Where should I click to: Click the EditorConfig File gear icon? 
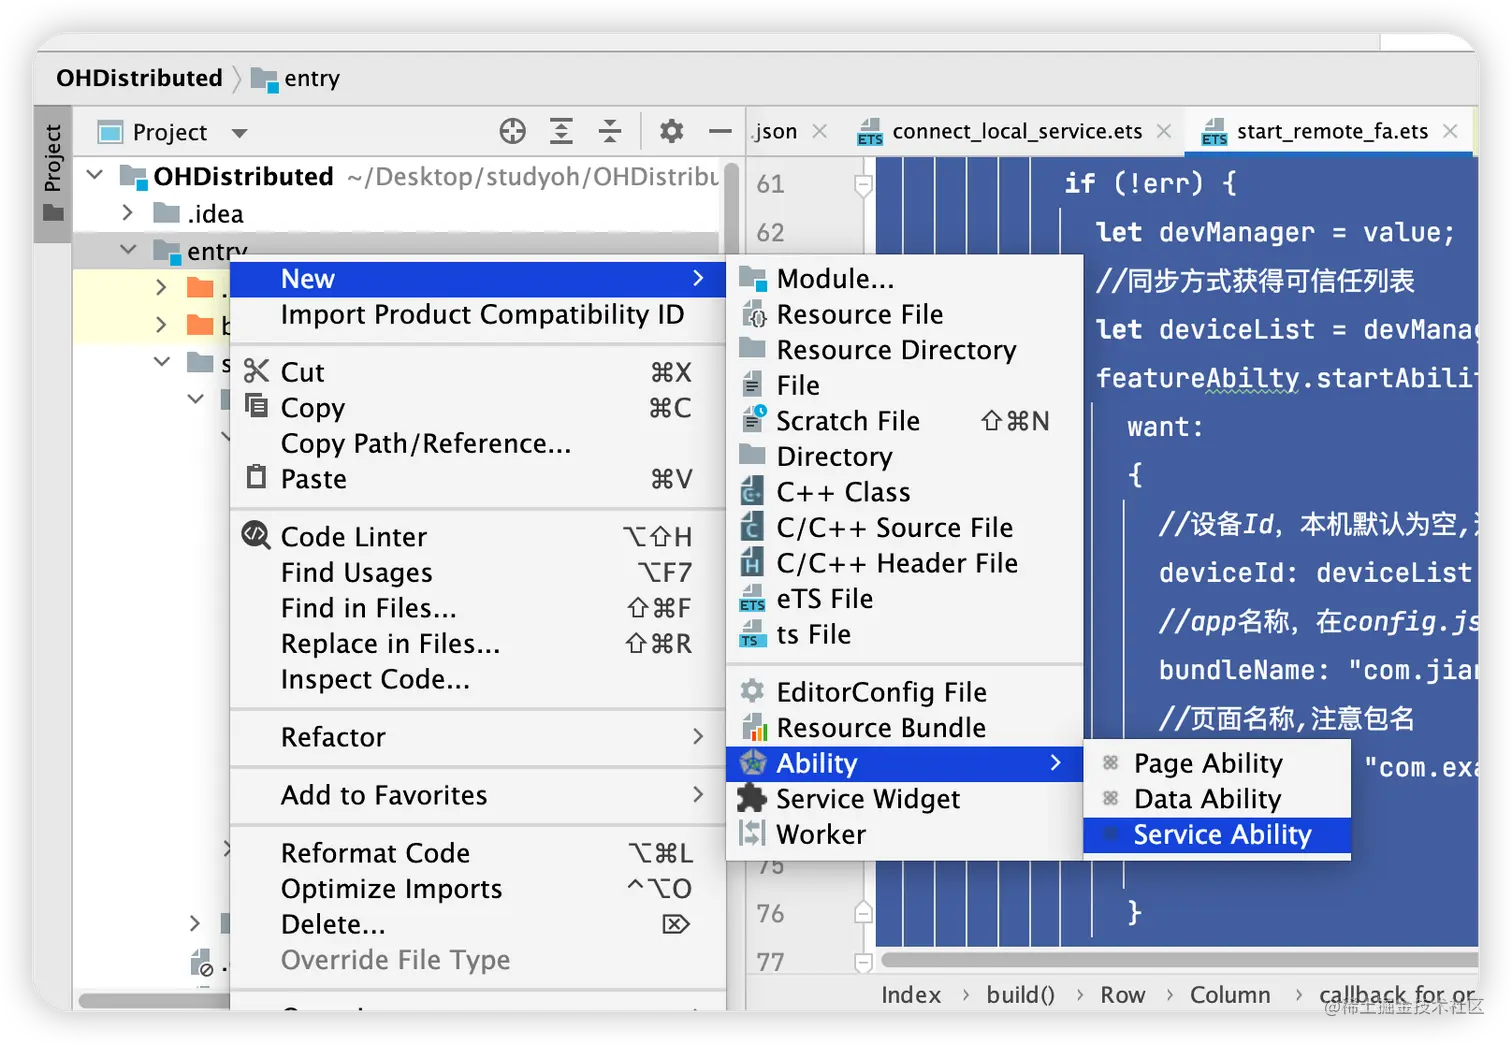pyautogui.click(x=753, y=691)
